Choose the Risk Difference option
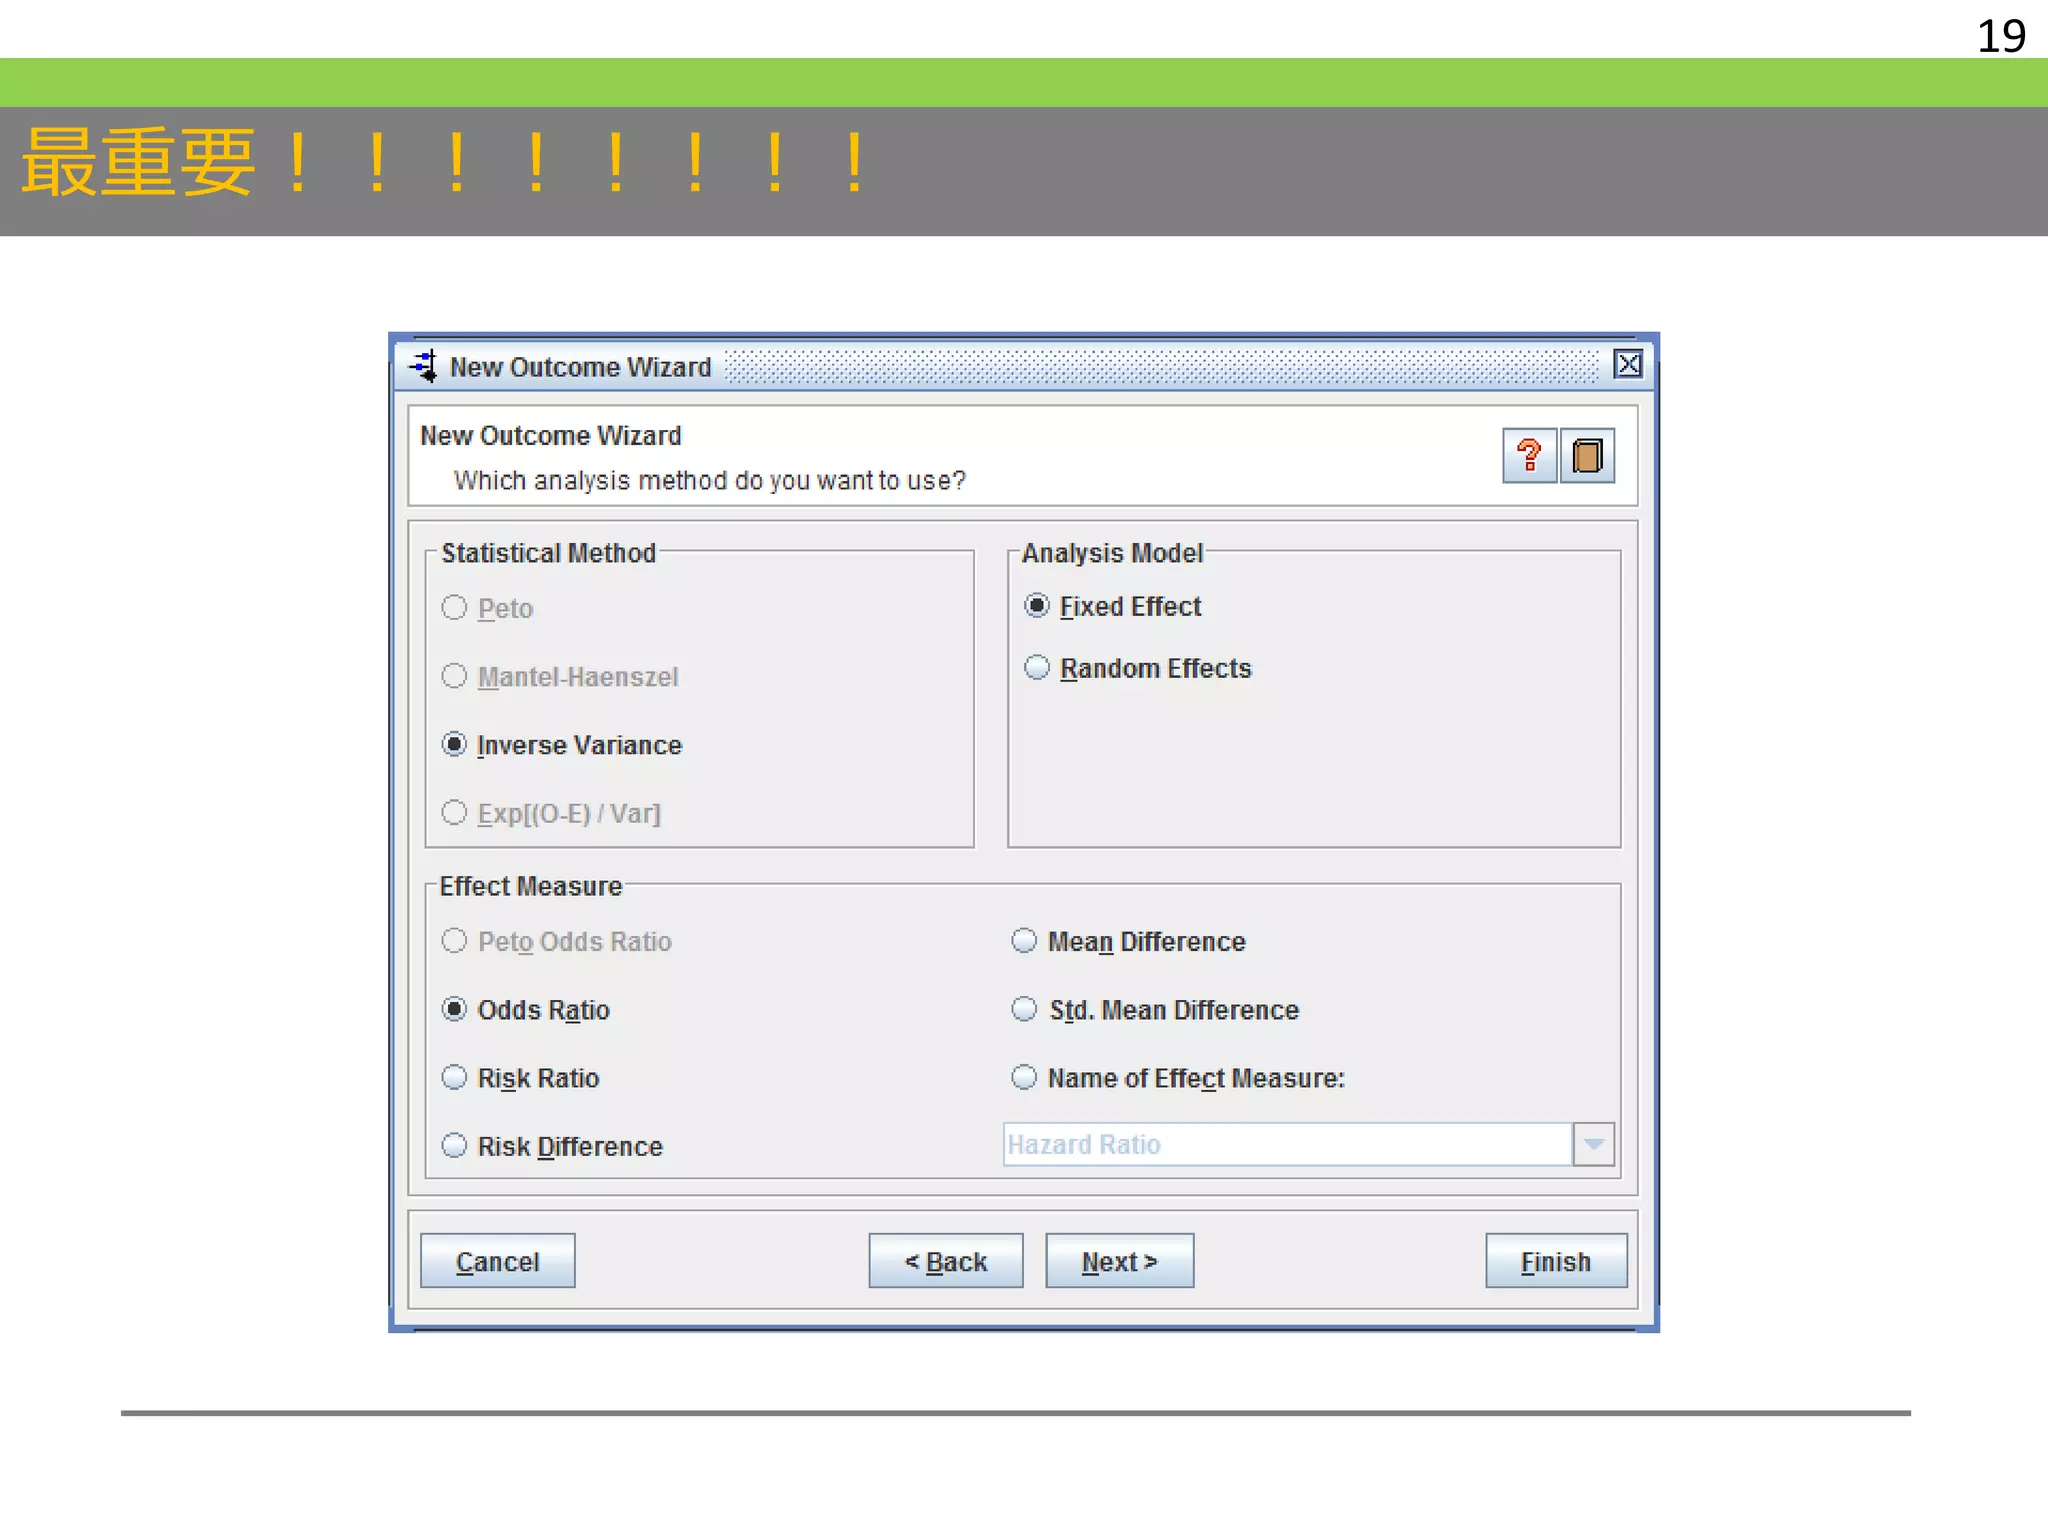This screenshot has height=1536, width=2048. point(455,1146)
